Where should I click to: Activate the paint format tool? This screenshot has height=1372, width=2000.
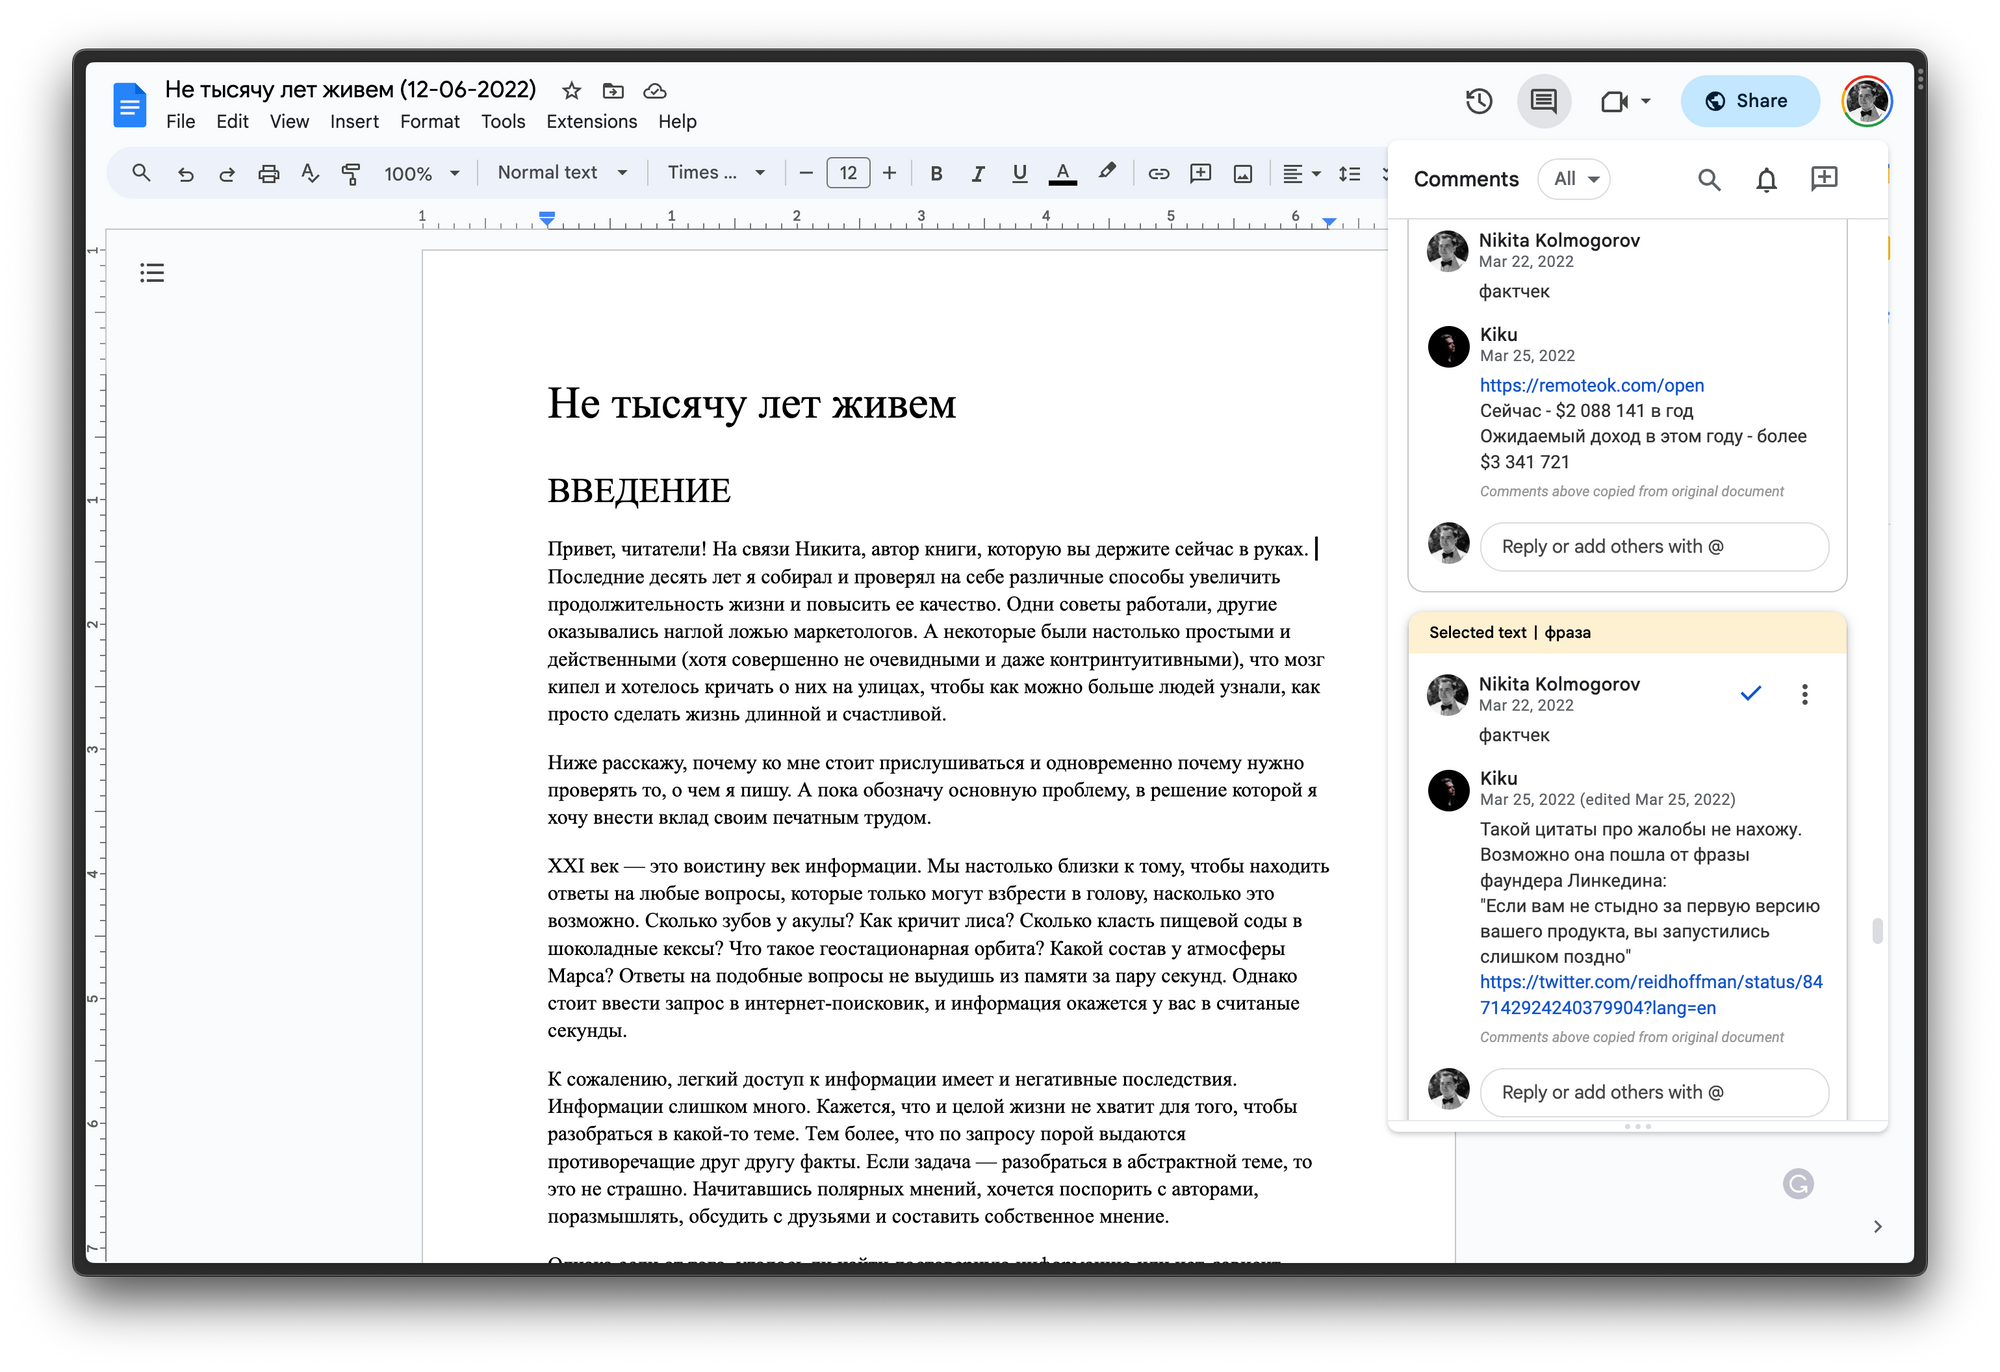click(x=351, y=173)
